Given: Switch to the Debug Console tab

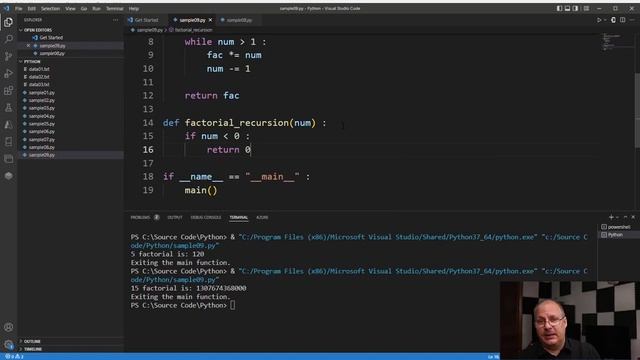Looking at the screenshot, I should click(206, 217).
